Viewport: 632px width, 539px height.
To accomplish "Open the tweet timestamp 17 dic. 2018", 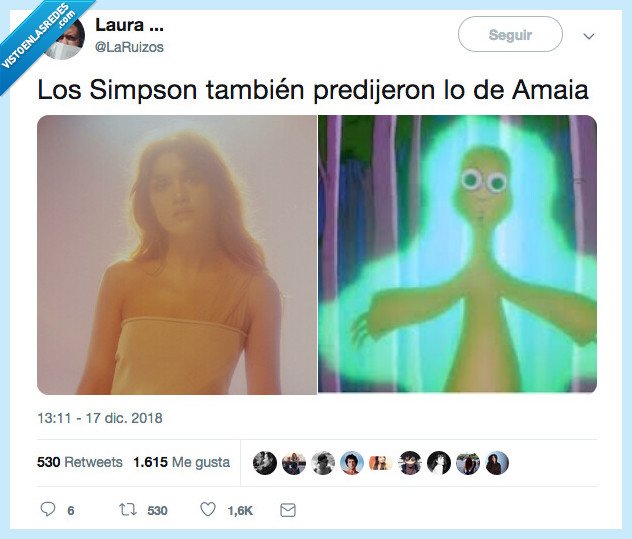I will 100,418.
